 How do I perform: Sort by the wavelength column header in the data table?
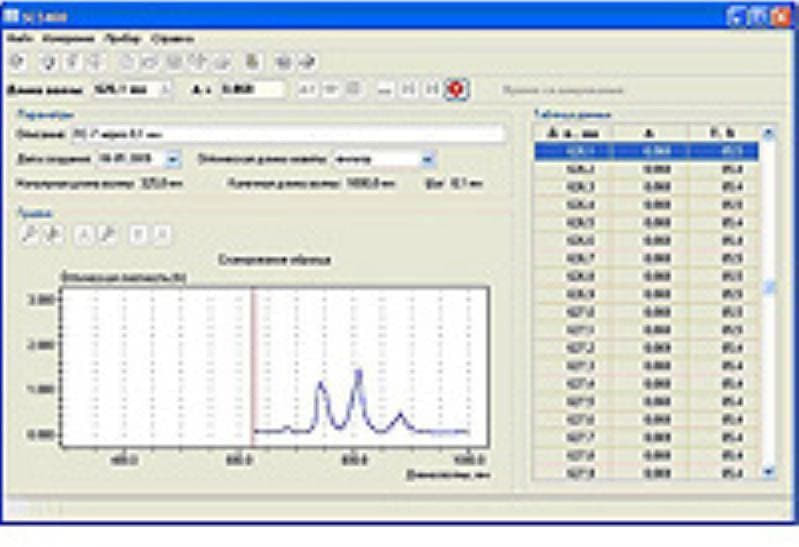pyautogui.click(x=573, y=133)
